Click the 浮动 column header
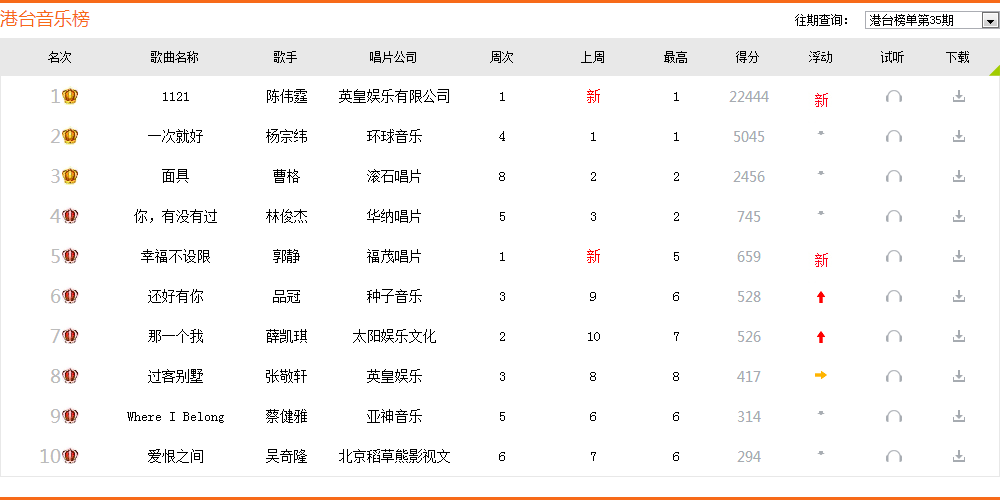Image resolution: width=1003 pixels, height=500 pixels. (x=820, y=58)
